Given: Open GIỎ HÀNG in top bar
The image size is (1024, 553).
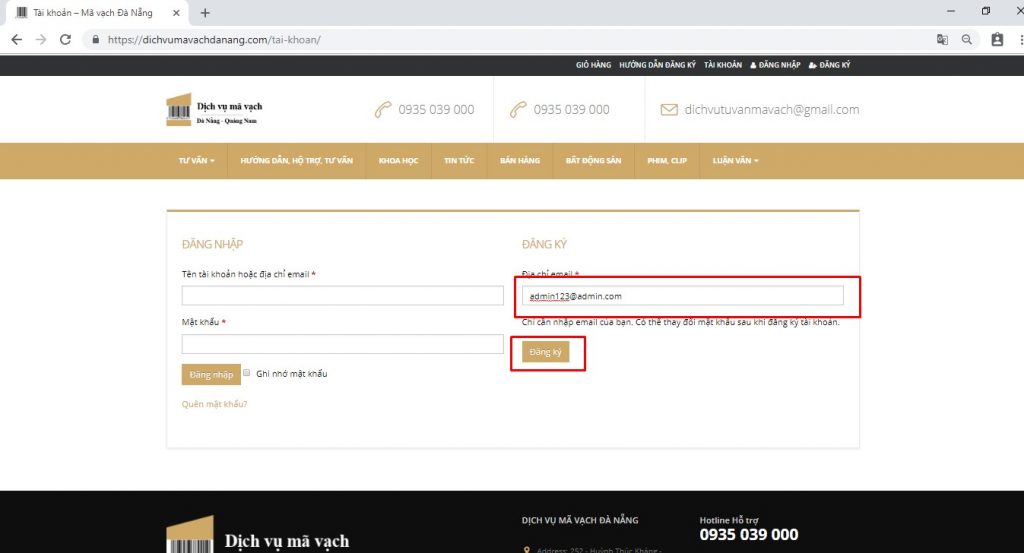Looking at the screenshot, I should 593,65.
